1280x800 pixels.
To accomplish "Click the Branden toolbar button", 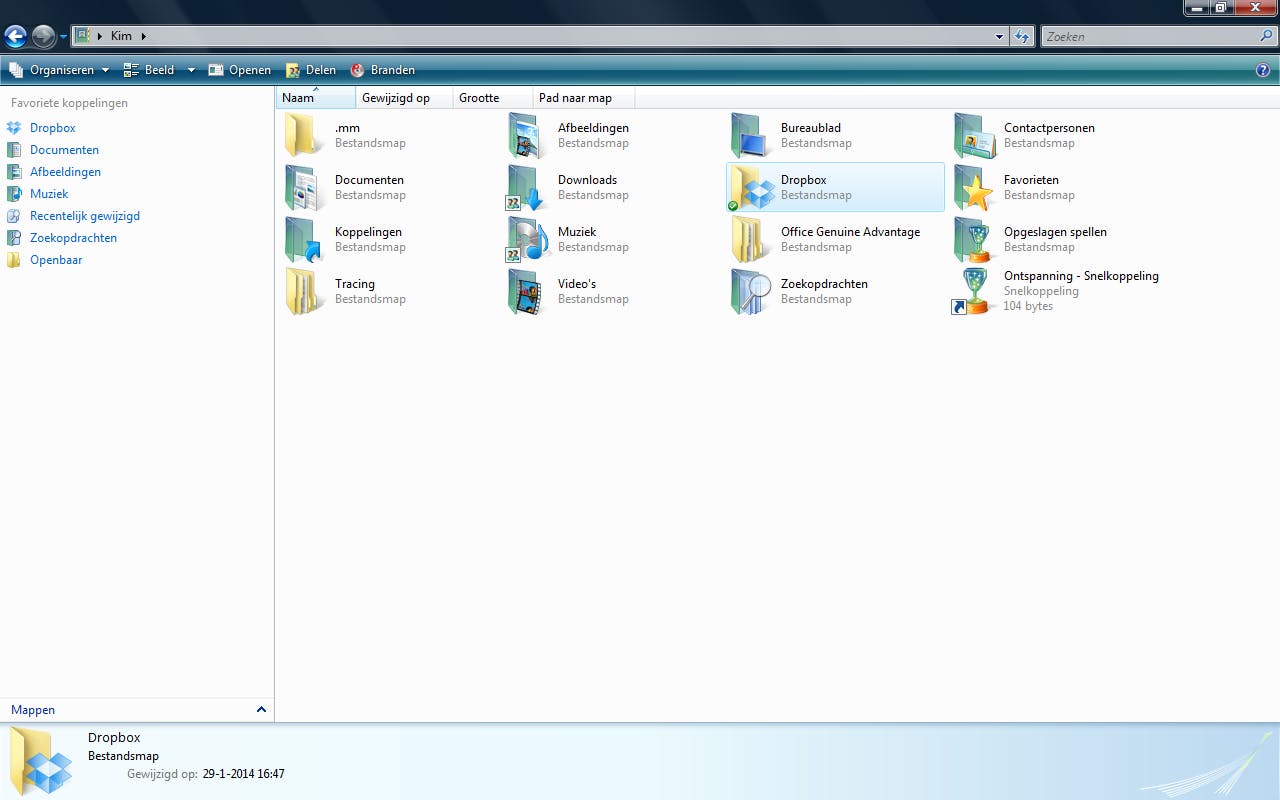I will click(382, 70).
